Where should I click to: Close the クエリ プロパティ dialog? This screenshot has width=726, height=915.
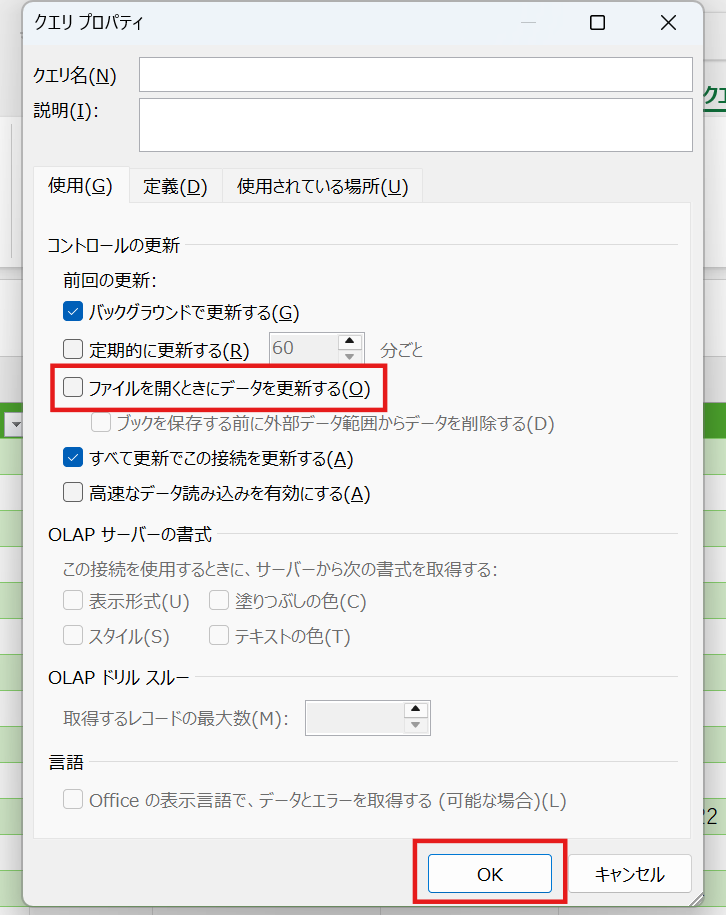(x=668, y=23)
